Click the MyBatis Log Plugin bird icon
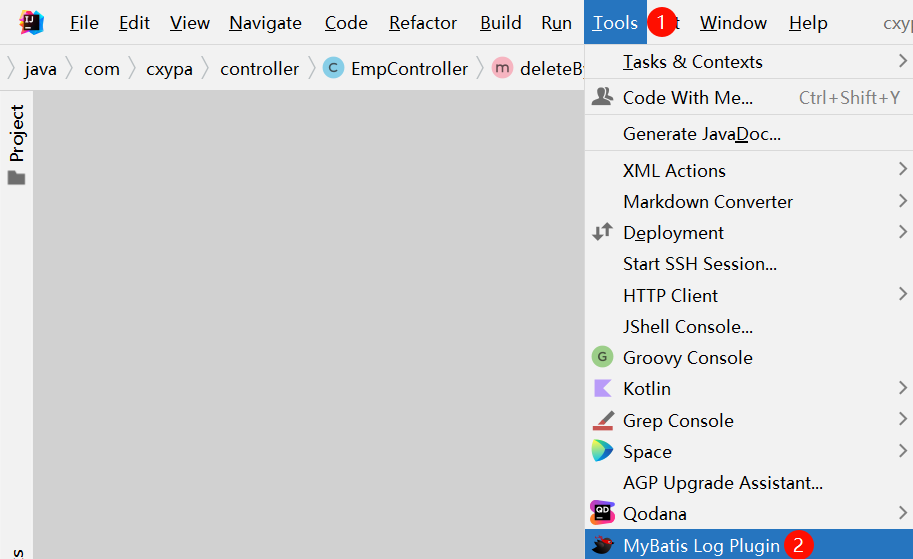 (602, 545)
